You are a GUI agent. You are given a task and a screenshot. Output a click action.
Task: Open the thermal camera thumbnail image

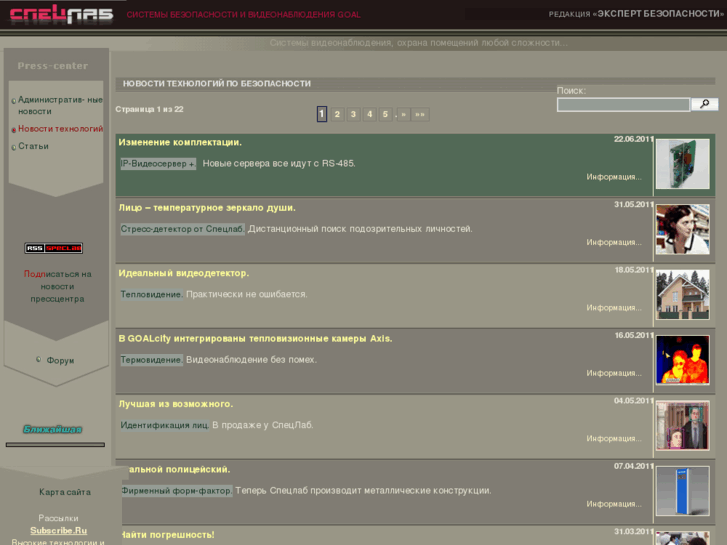(x=682, y=360)
